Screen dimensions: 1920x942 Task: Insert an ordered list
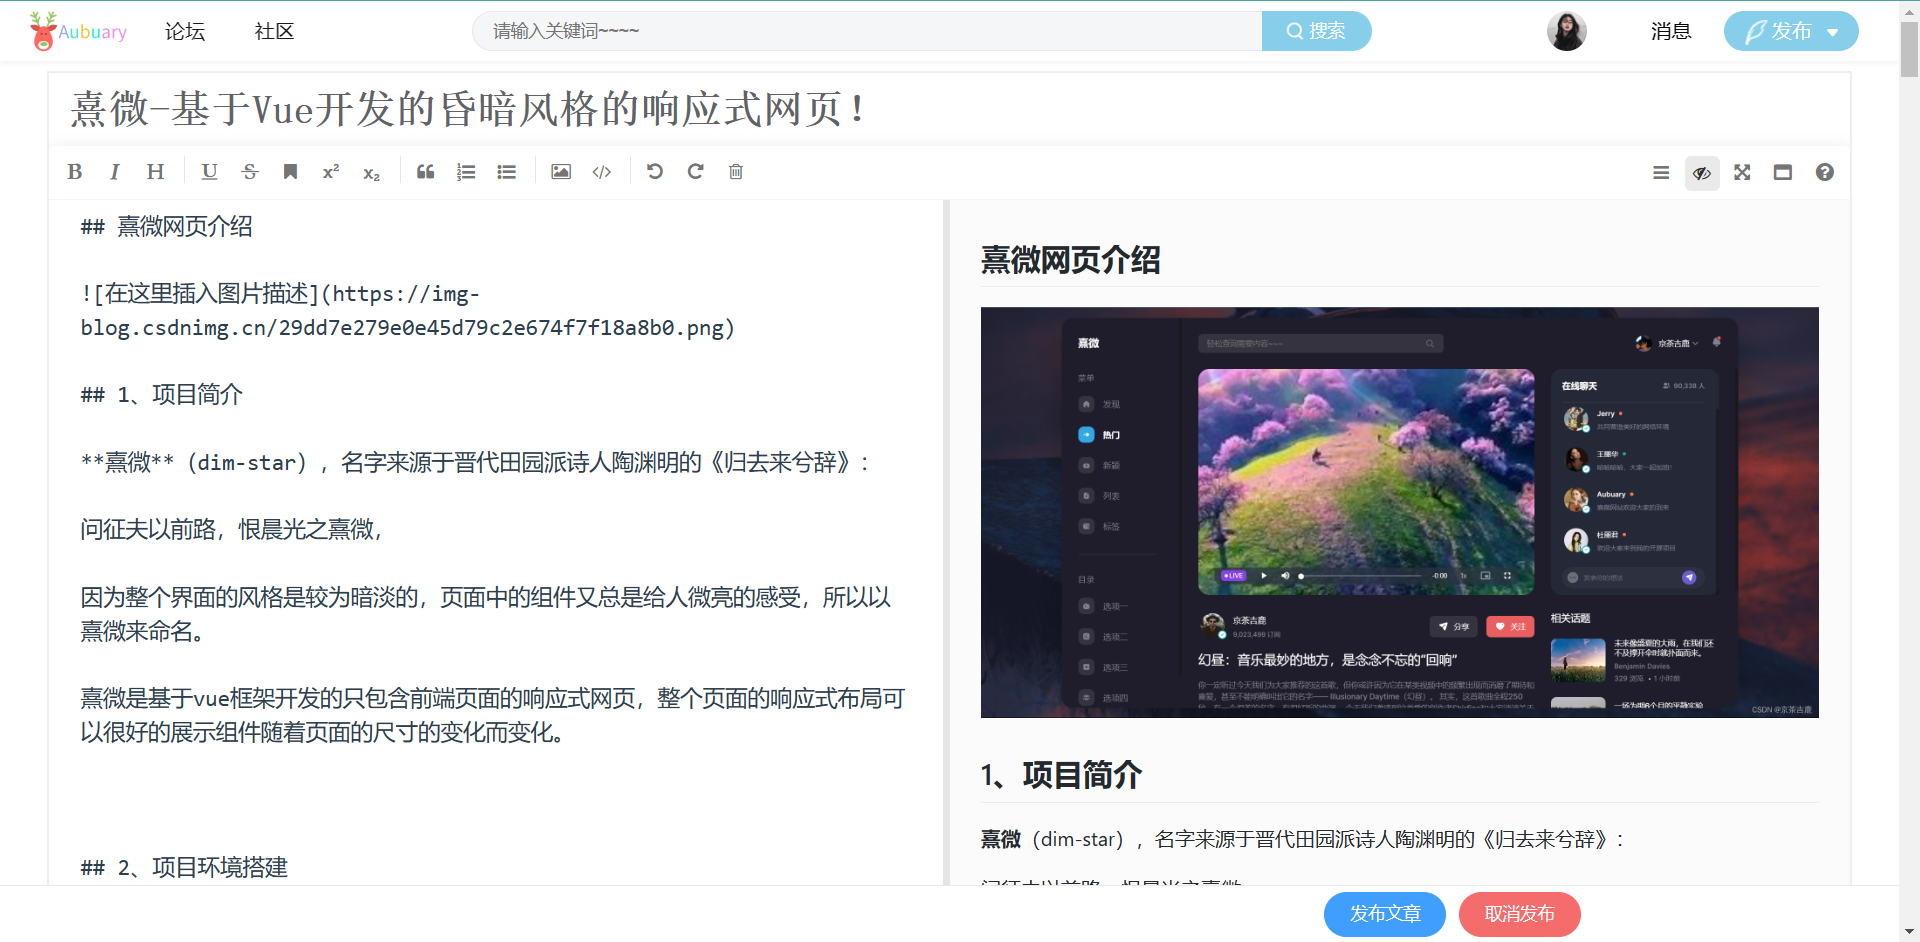[466, 171]
